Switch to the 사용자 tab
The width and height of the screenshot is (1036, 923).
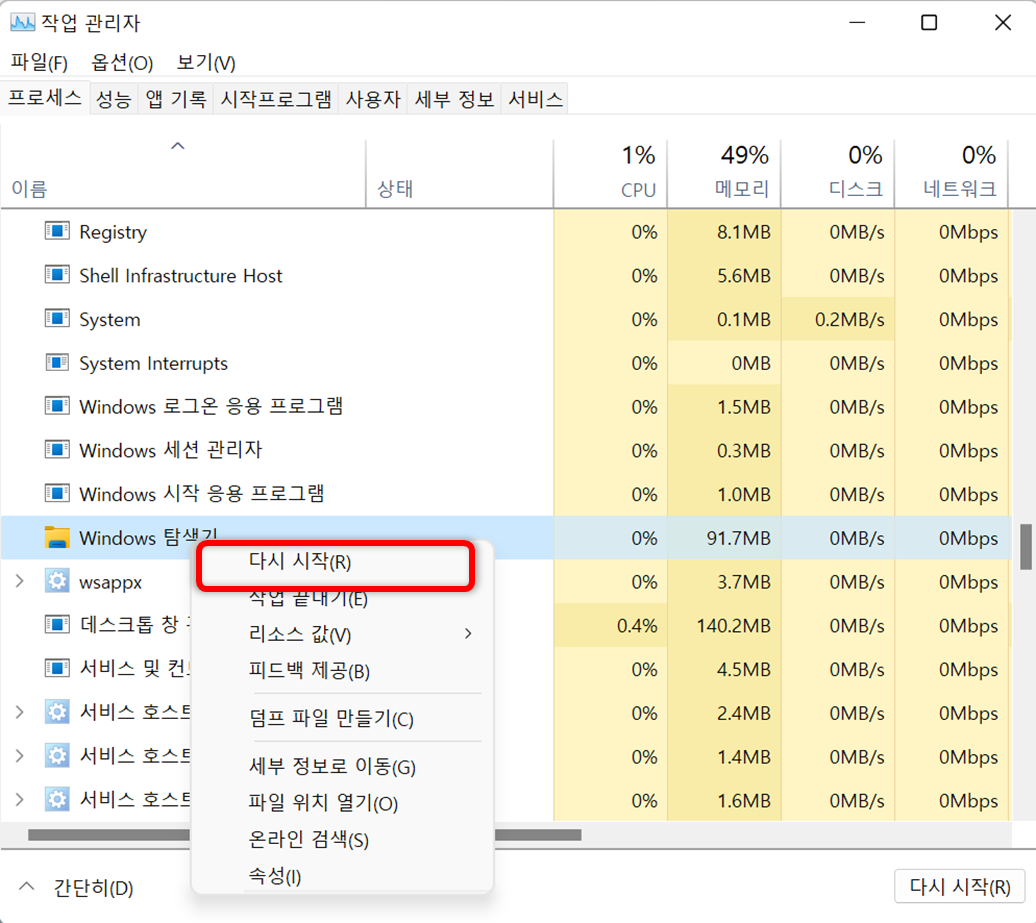tap(373, 99)
